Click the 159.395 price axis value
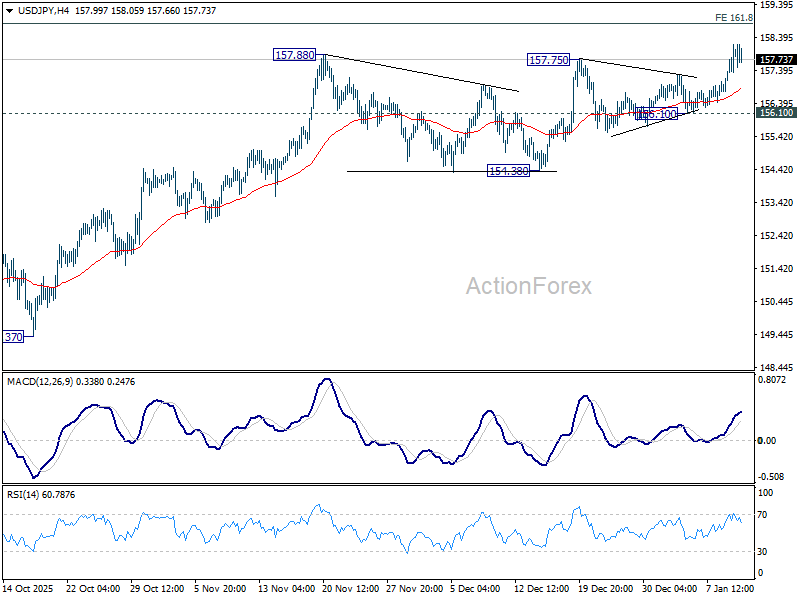This screenshot has height=600, width=800. click(776, 5)
